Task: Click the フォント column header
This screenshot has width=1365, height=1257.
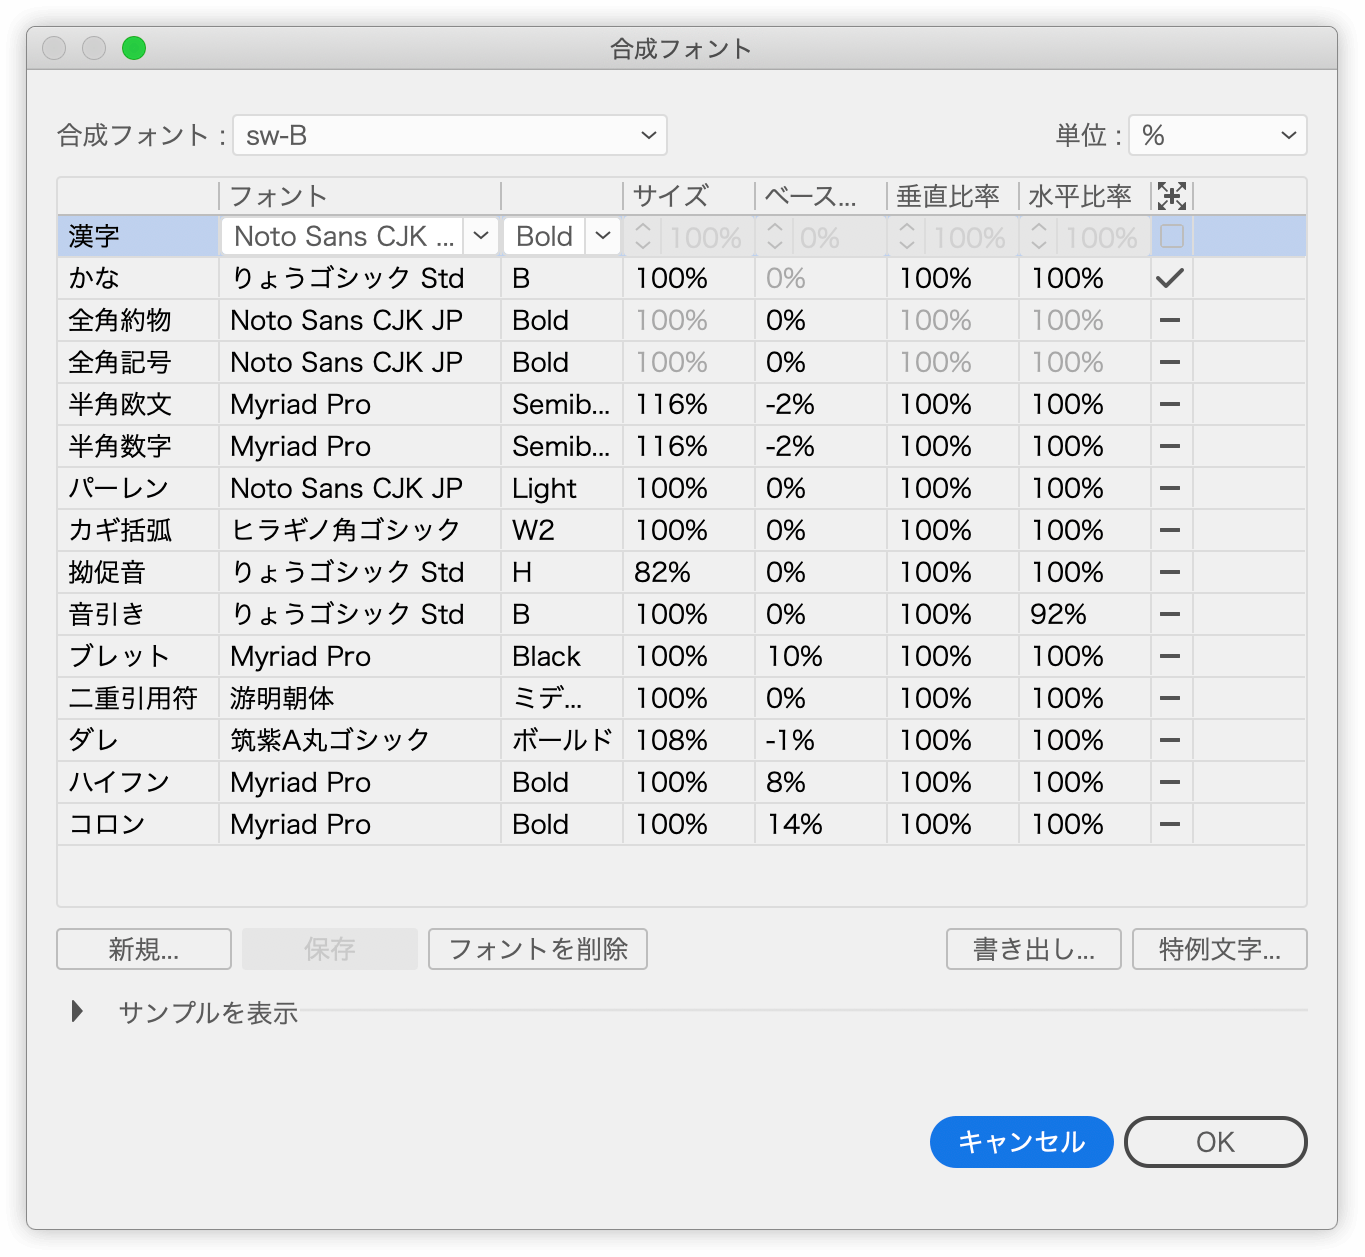Action: [278, 196]
